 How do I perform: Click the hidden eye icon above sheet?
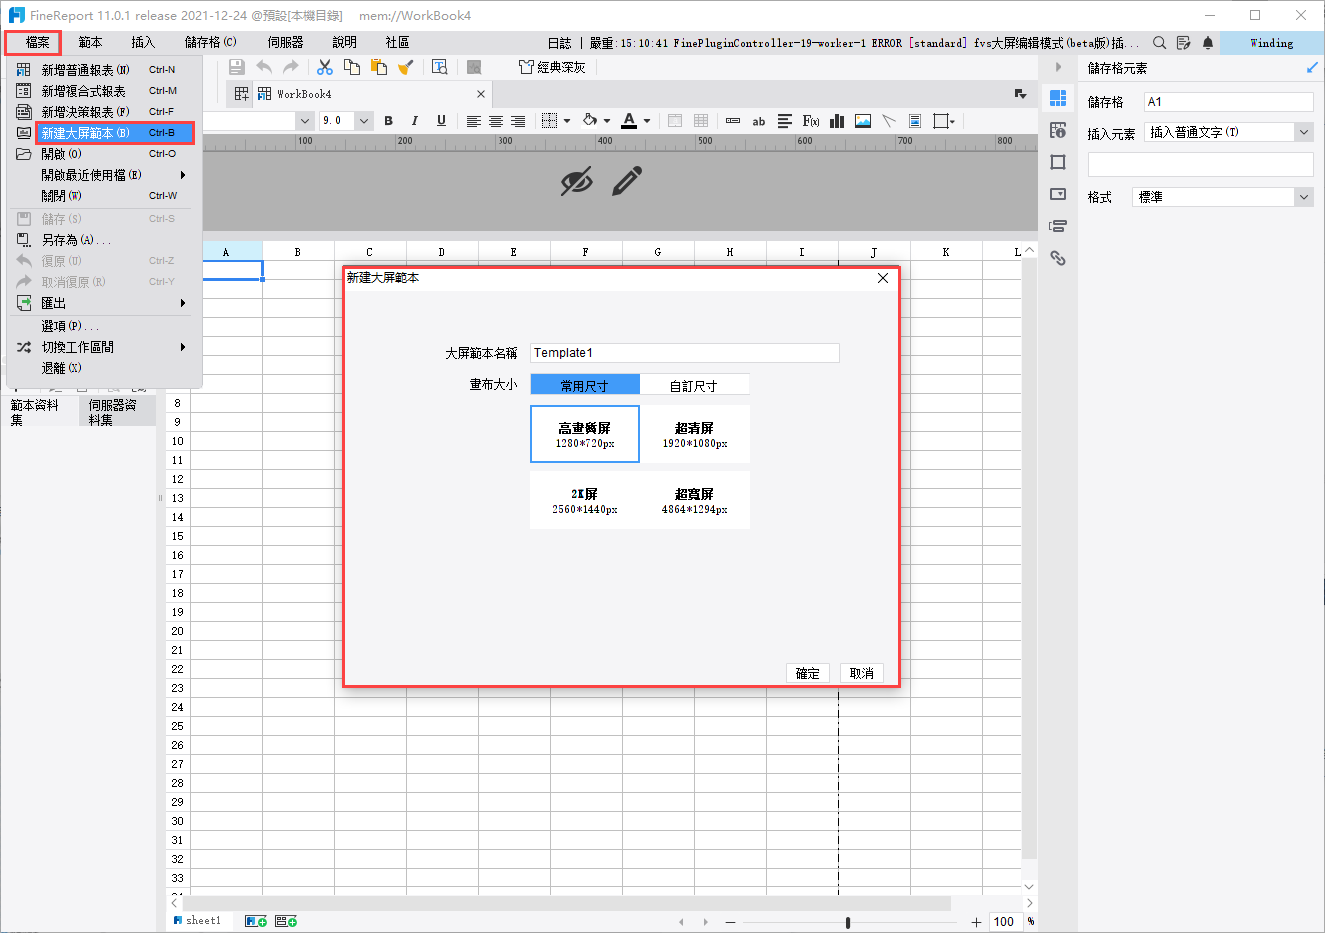(576, 182)
